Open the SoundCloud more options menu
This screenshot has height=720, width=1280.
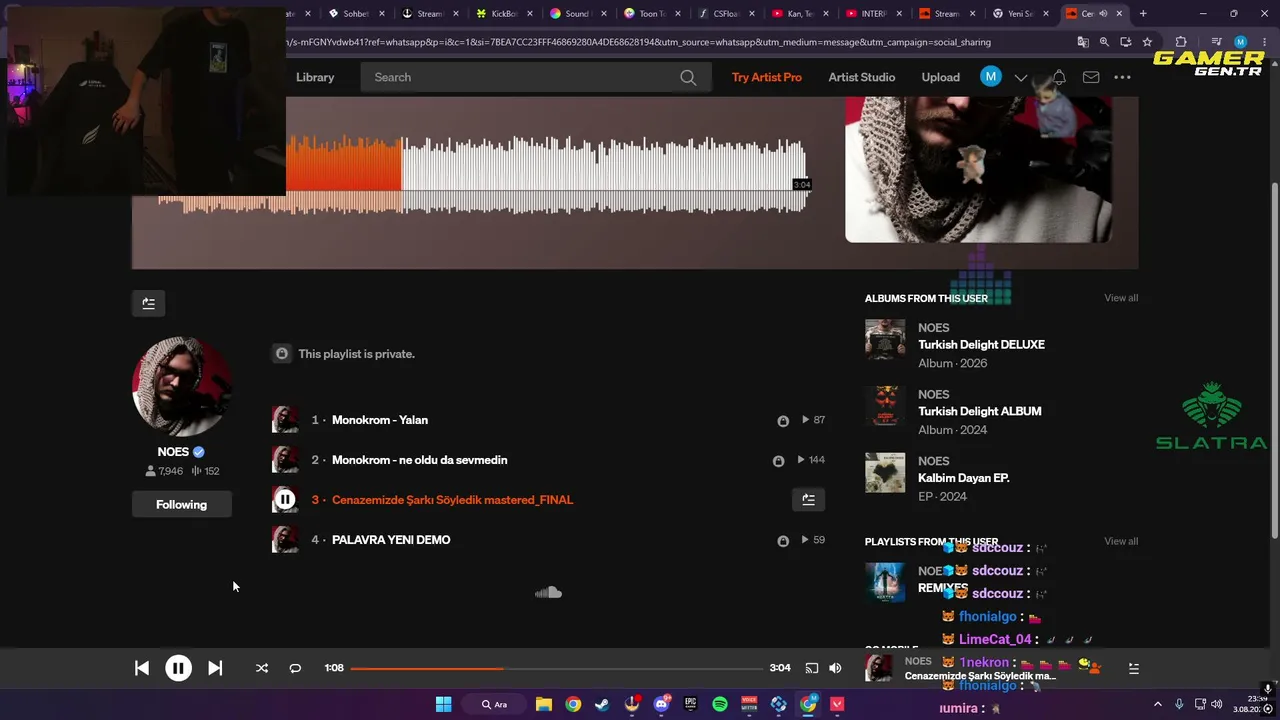(1123, 77)
